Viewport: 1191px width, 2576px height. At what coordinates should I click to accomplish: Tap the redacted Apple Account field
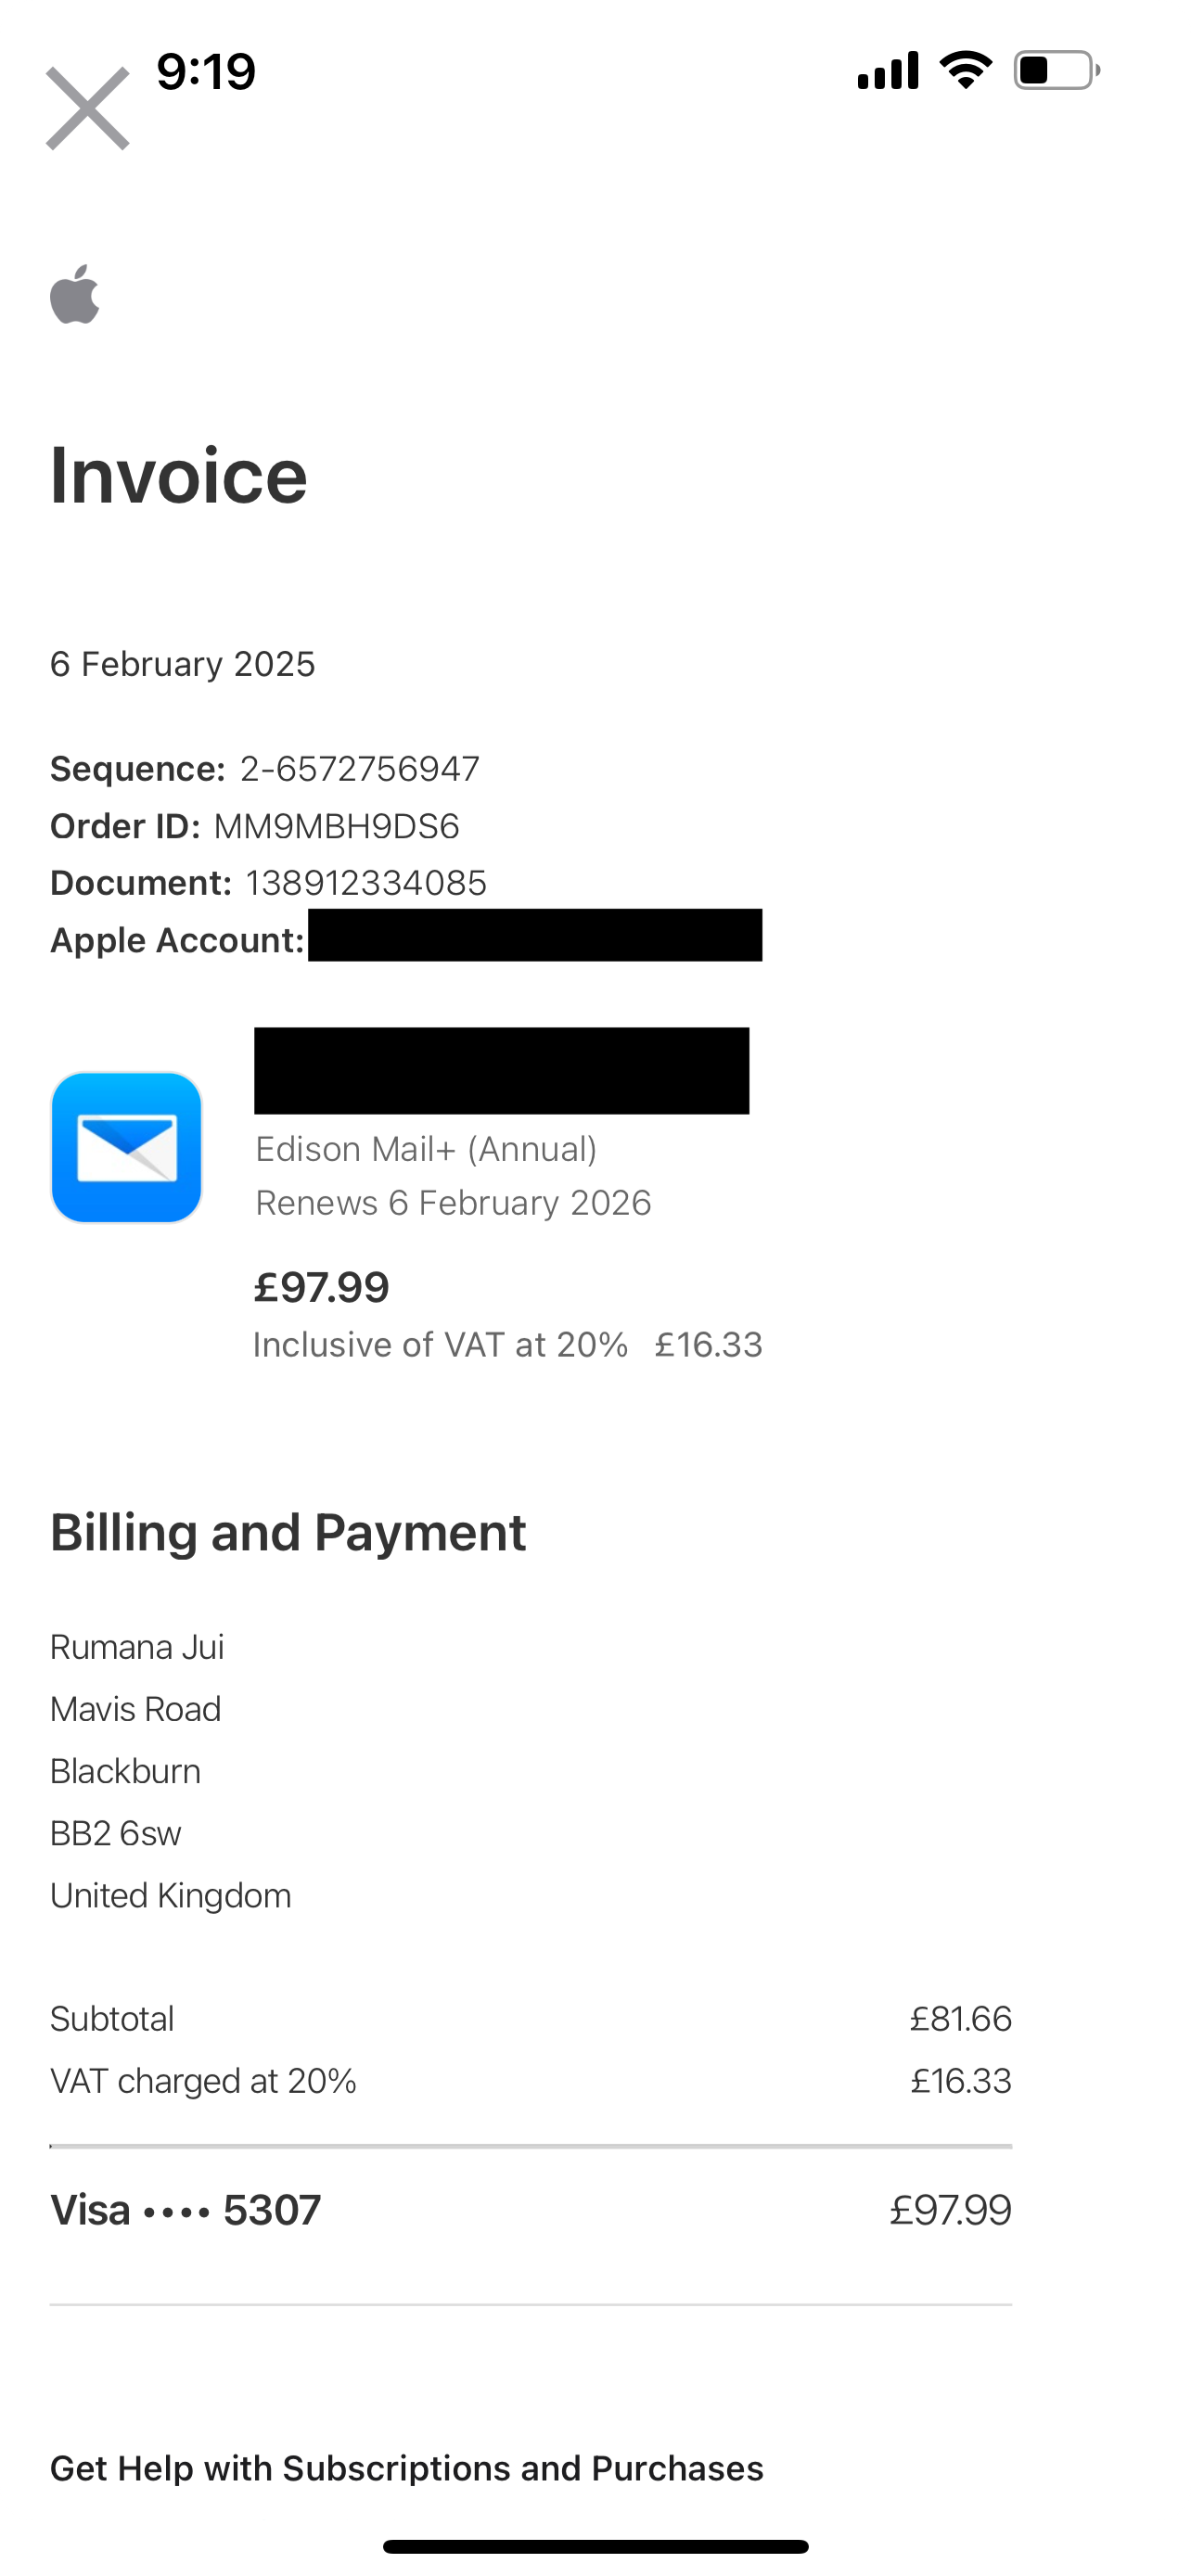[x=535, y=935]
